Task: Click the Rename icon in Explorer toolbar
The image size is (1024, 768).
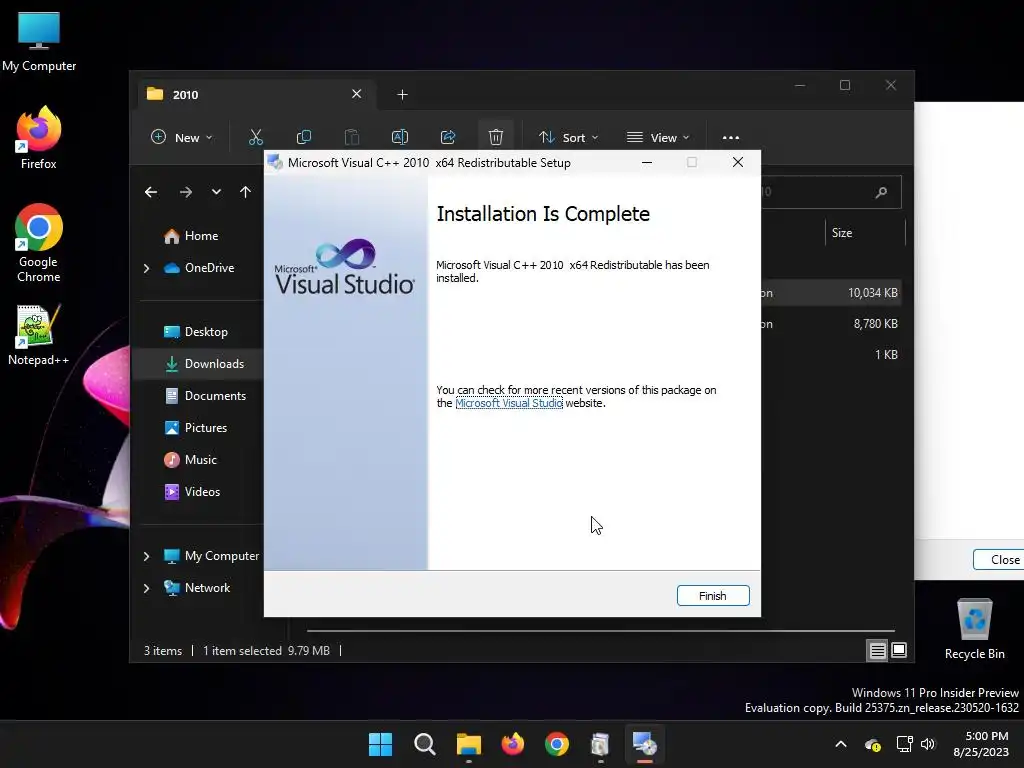Action: tap(400, 137)
